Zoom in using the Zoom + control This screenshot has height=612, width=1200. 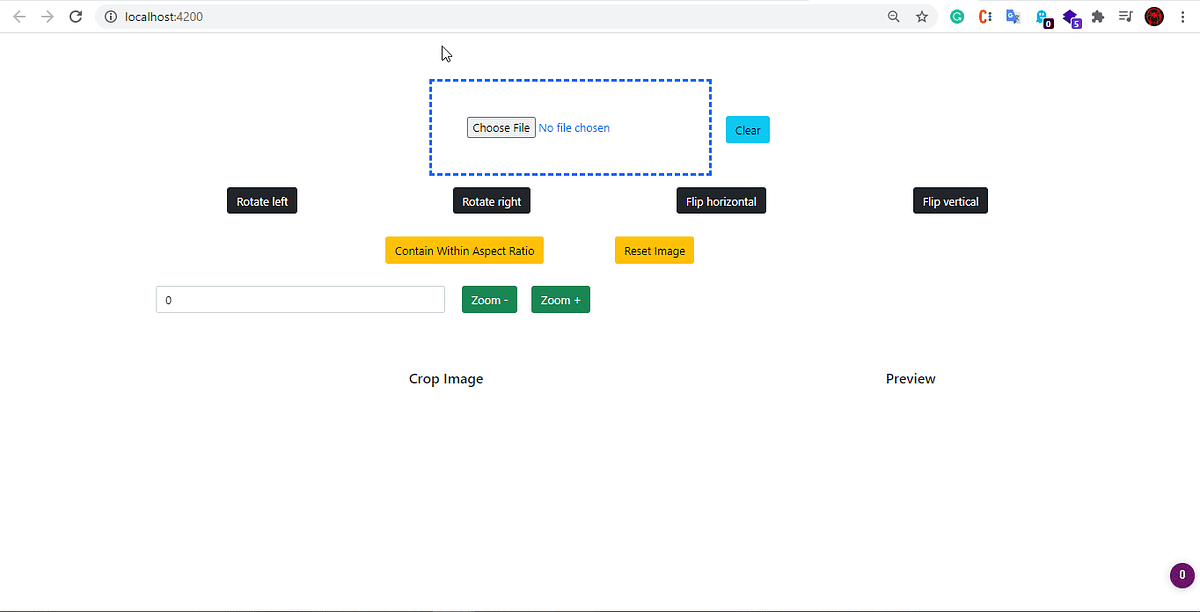tap(560, 299)
